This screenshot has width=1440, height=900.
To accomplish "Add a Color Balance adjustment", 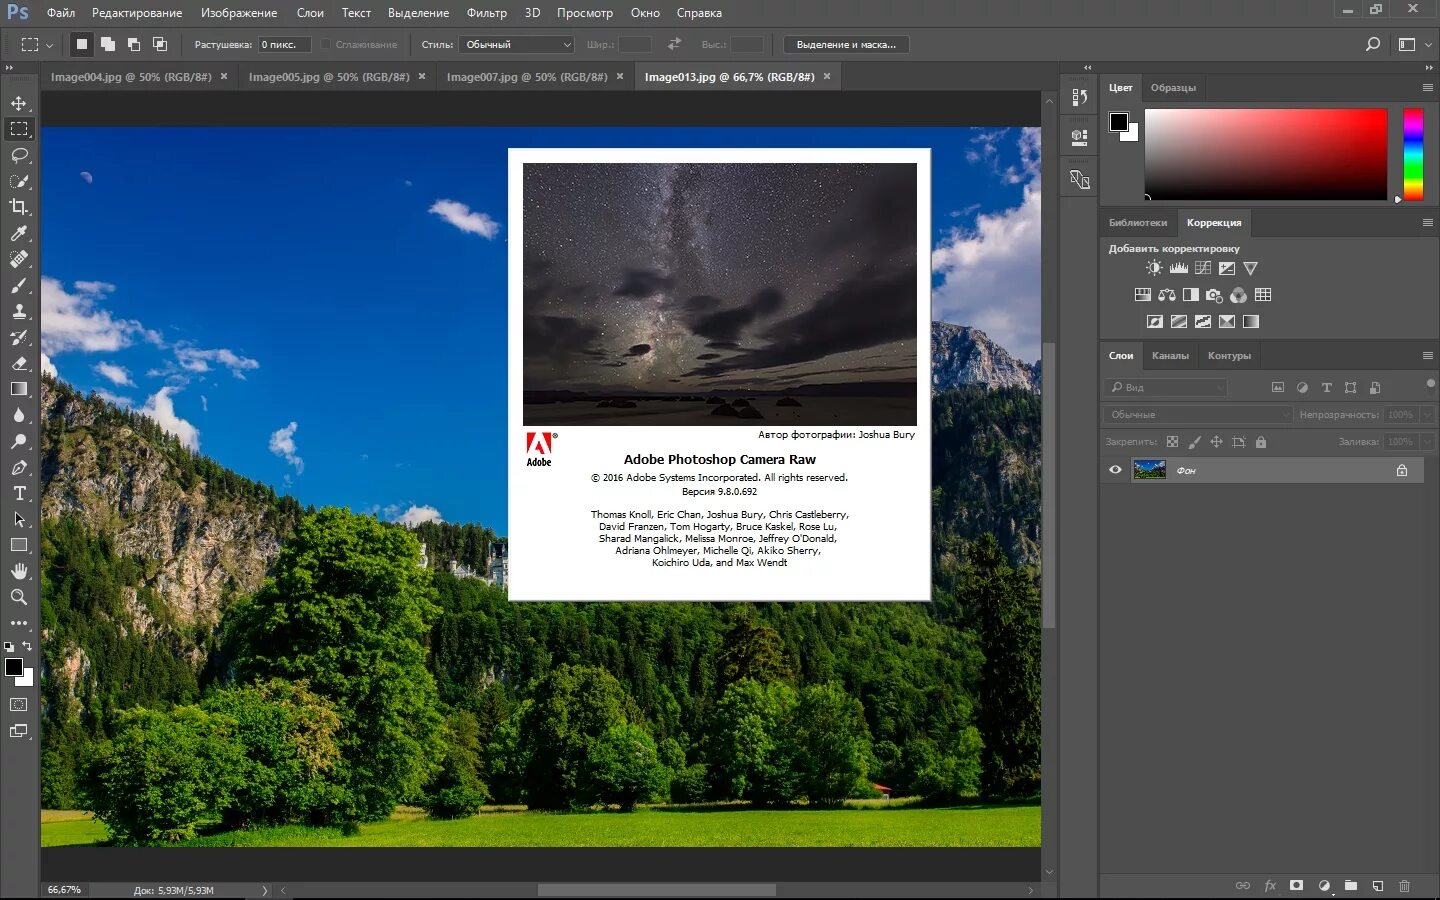I will pyautogui.click(x=1167, y=295).
